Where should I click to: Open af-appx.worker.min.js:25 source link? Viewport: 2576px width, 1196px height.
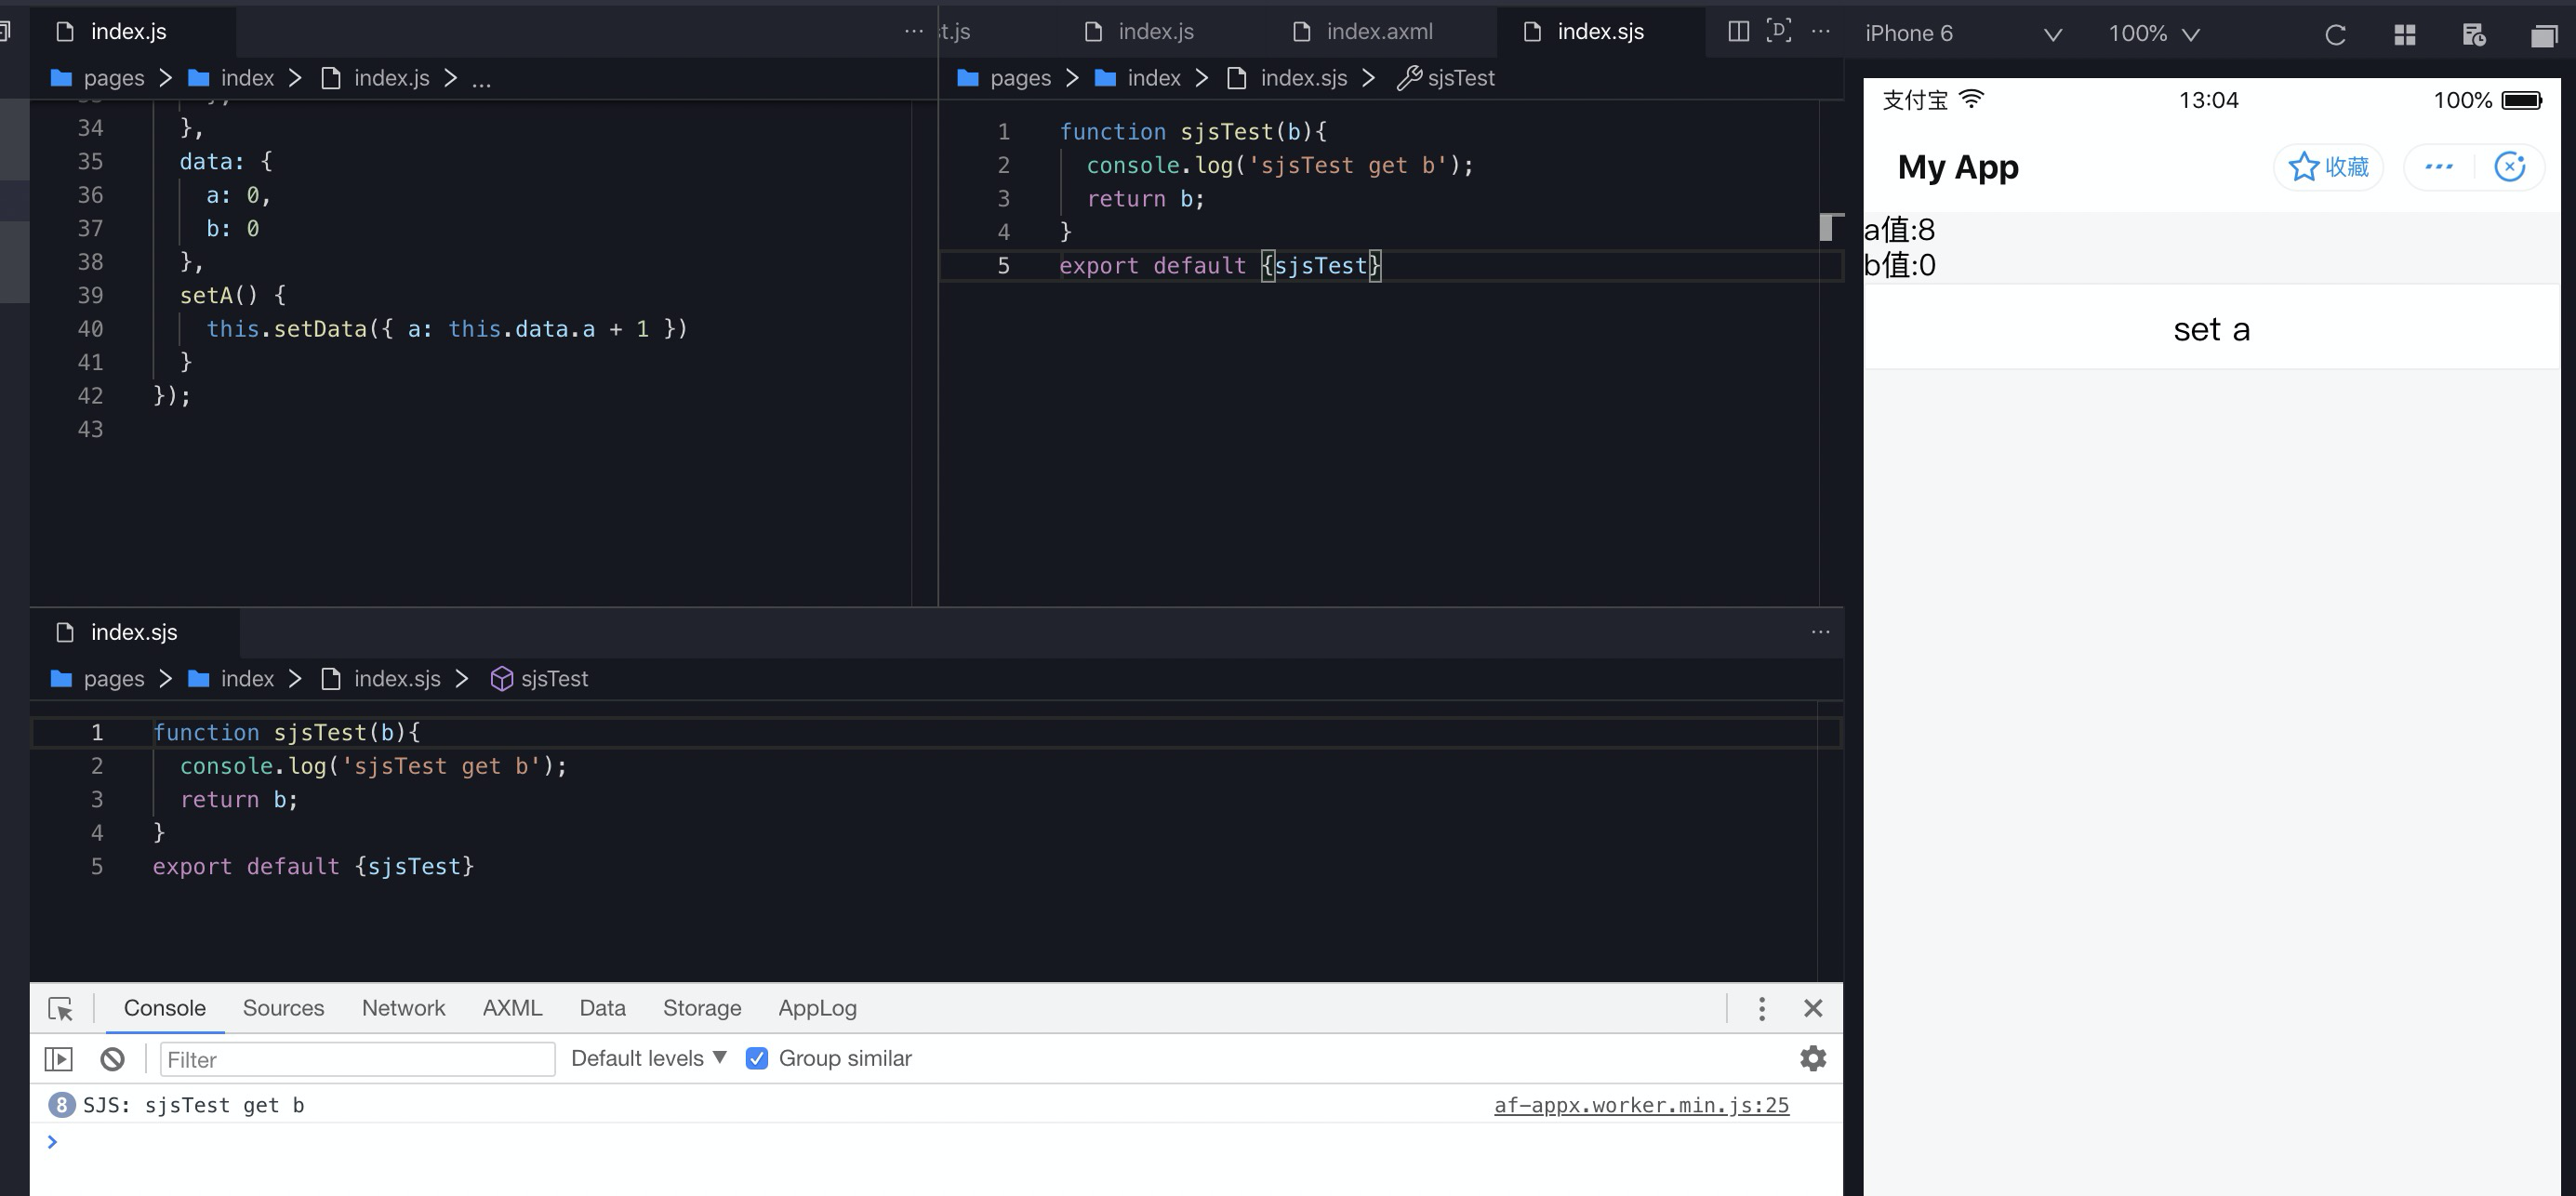tap(1641, 1105)
